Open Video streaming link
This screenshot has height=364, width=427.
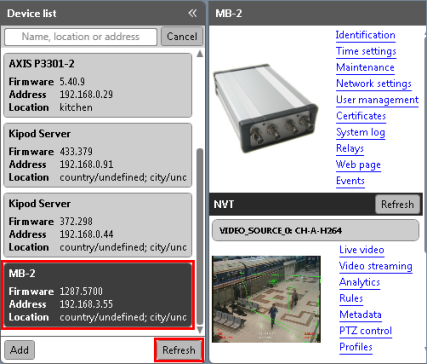pos(376,266)
